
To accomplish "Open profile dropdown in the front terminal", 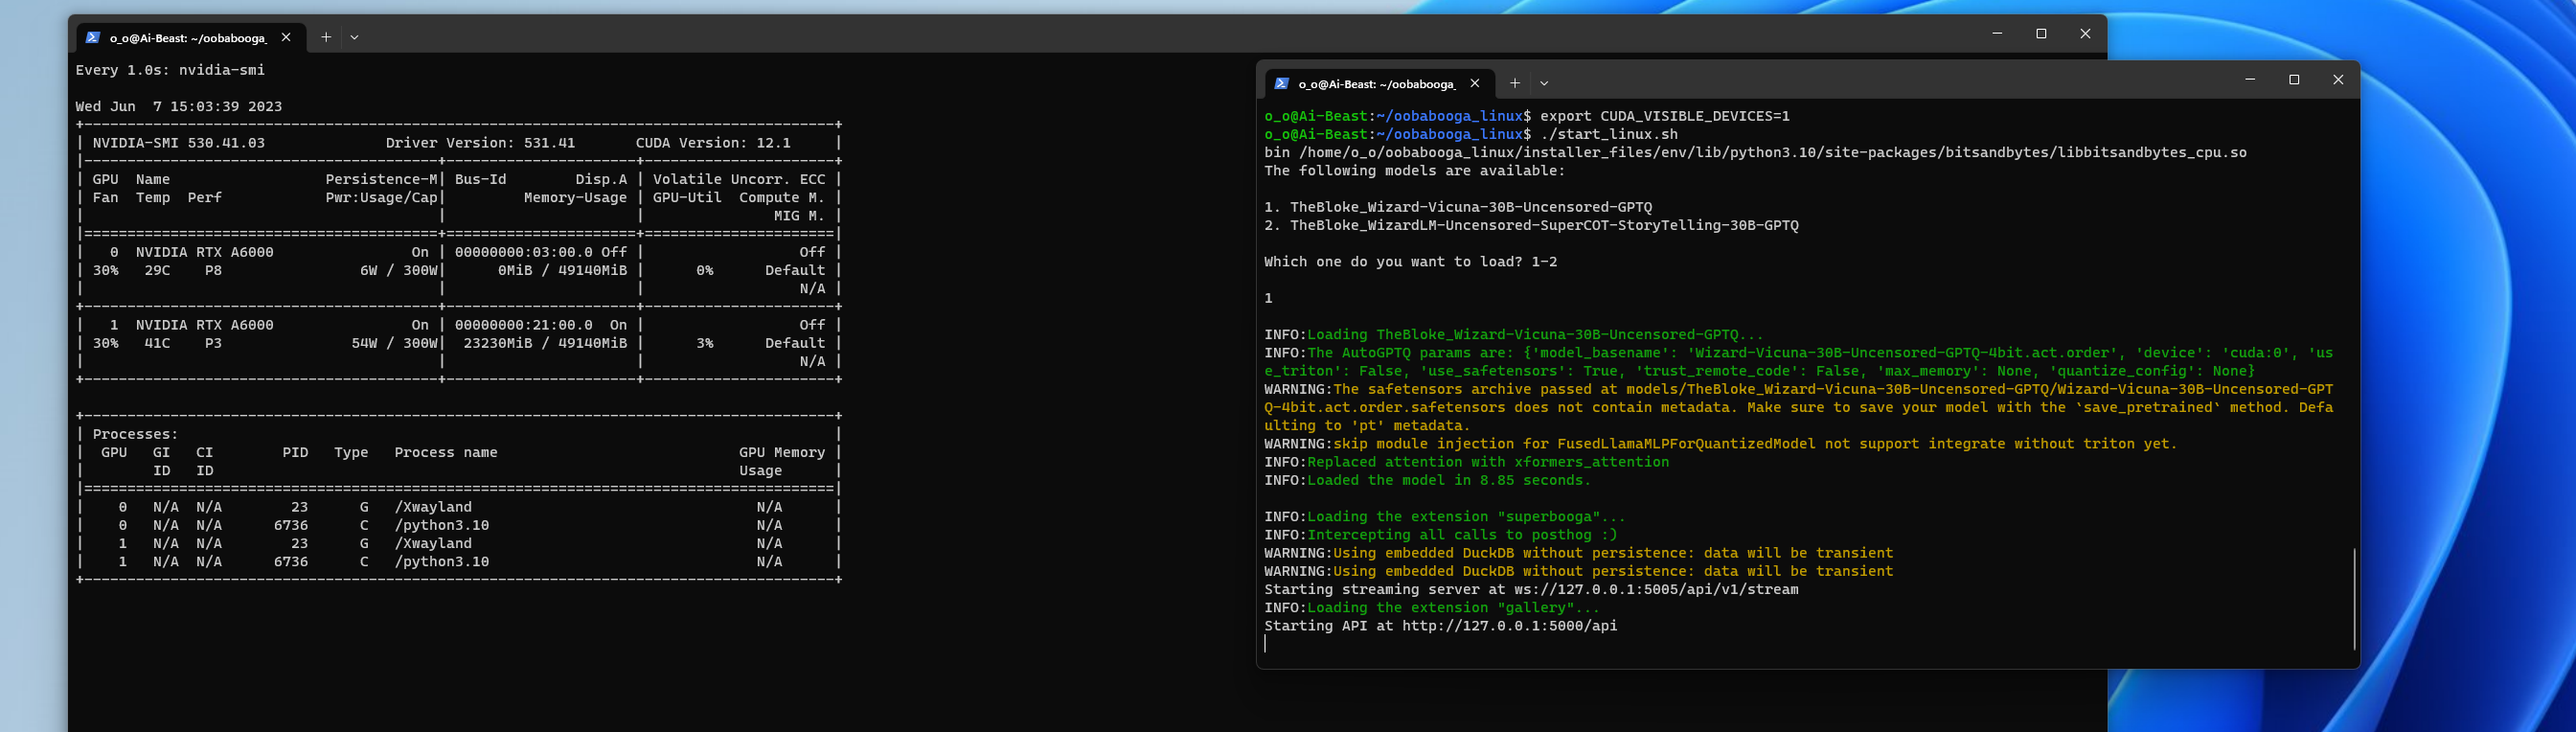I will (1544, 83).
